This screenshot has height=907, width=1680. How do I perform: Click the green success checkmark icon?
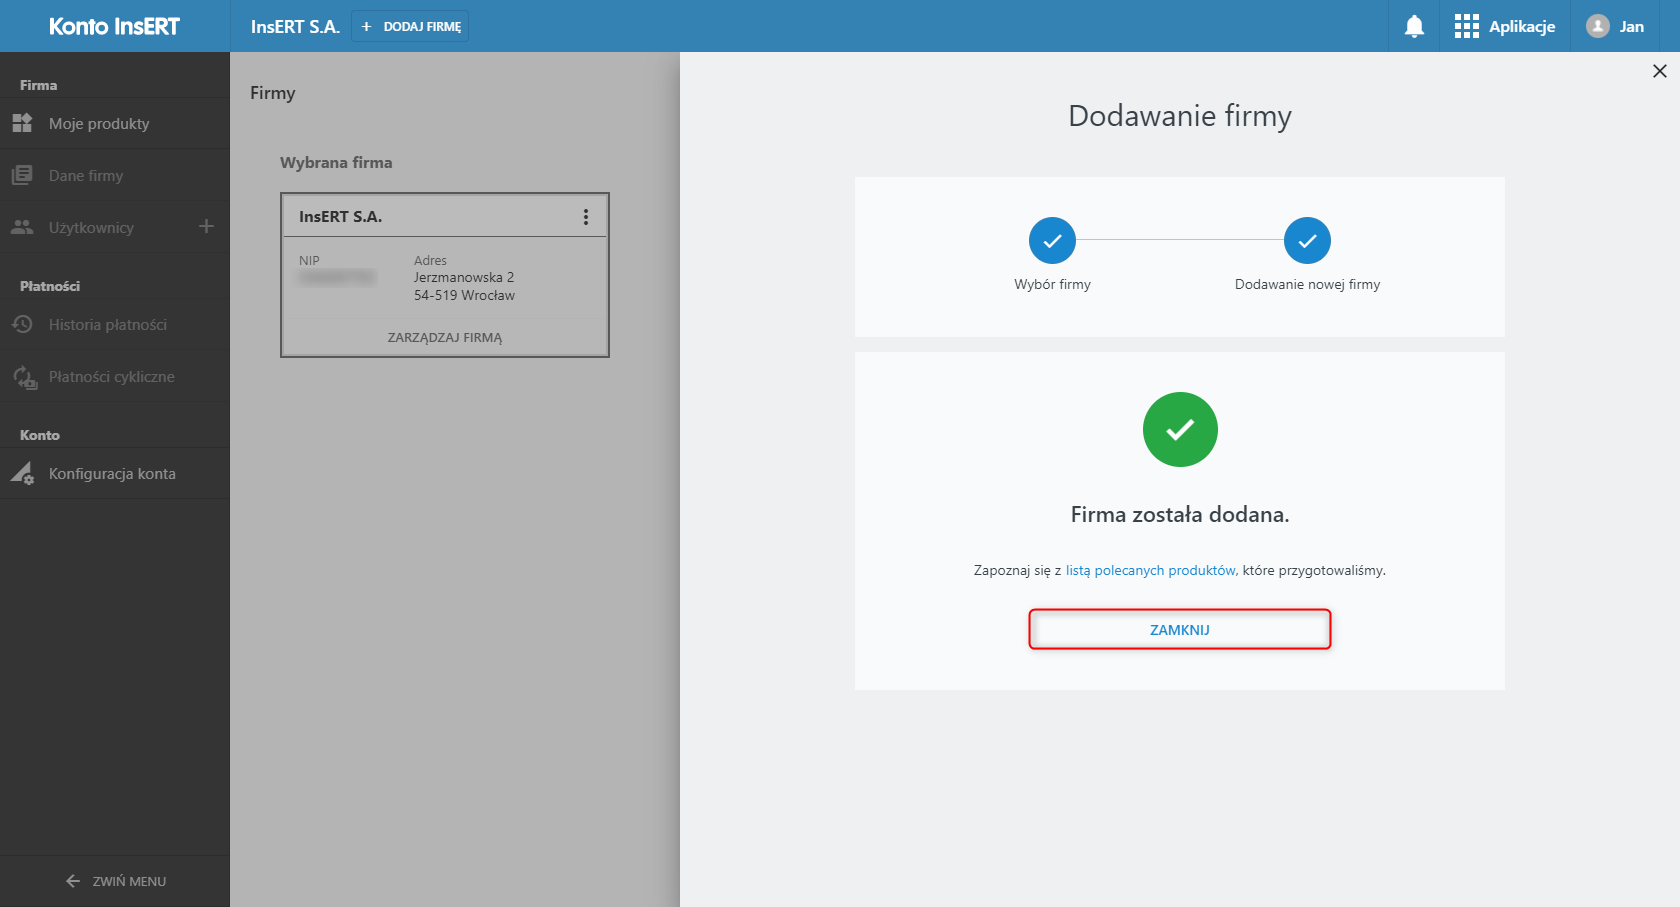click(1180, 429)
